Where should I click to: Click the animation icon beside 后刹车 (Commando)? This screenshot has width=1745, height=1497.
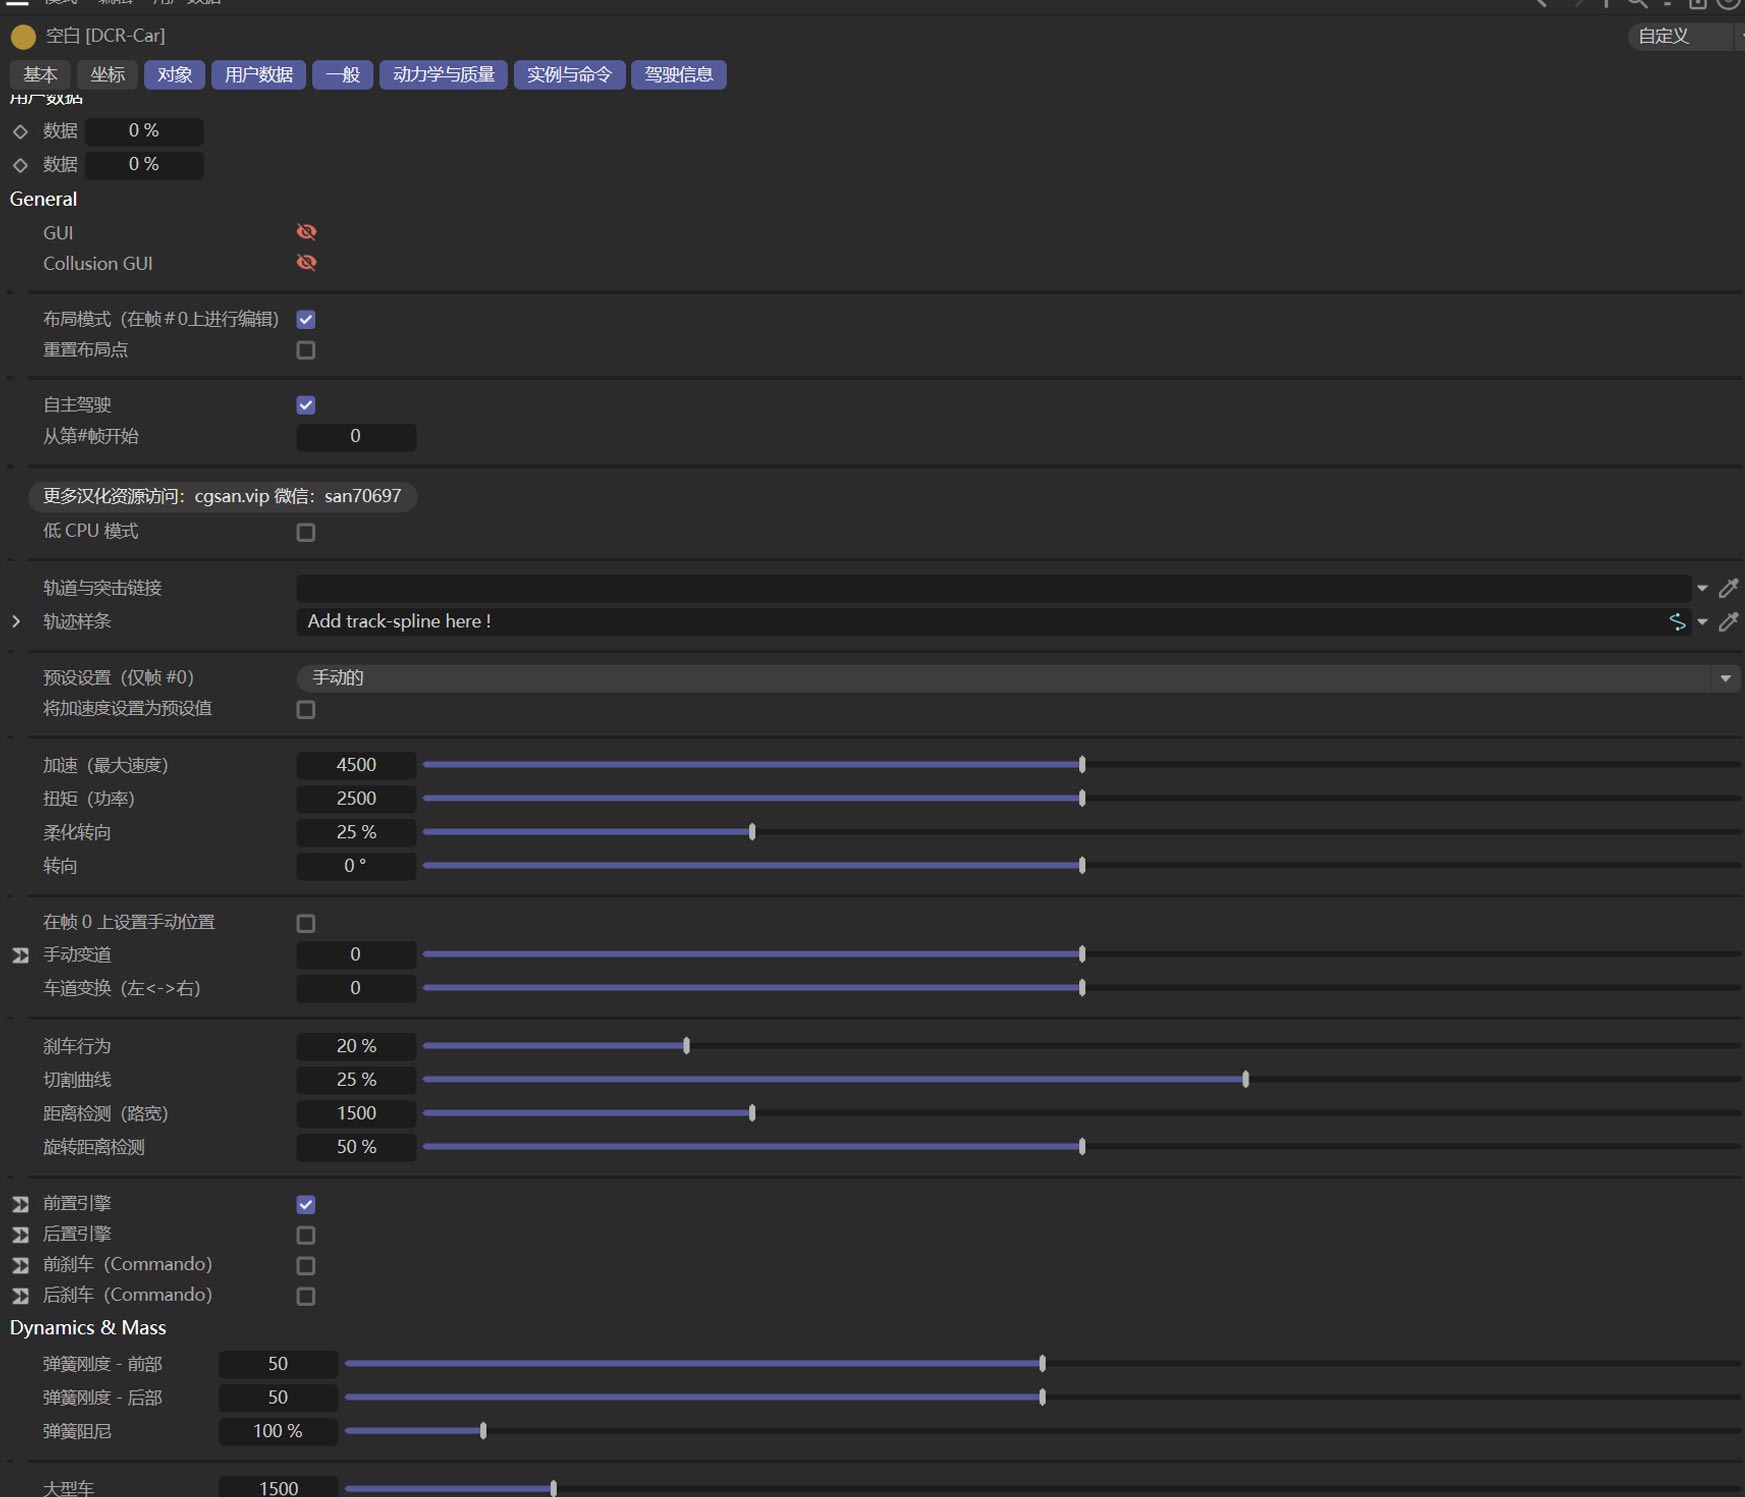point(20,1296)
